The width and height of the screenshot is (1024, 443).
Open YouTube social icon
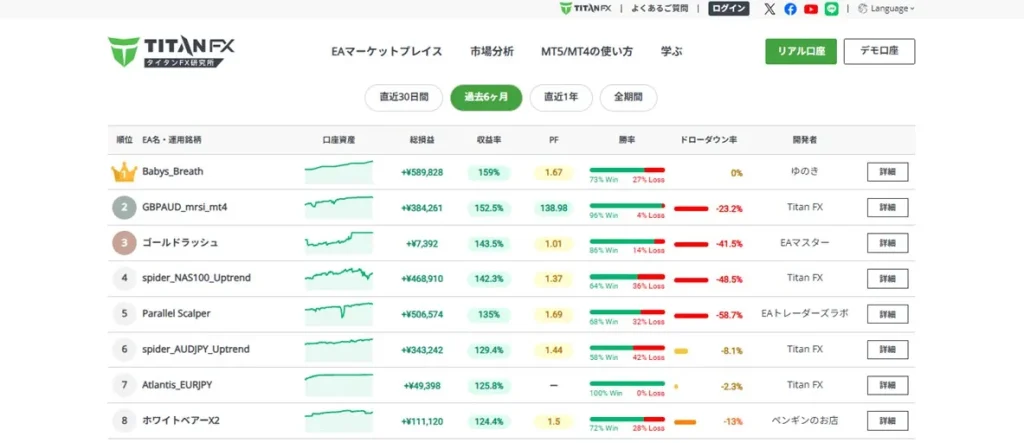click(810, 8)
